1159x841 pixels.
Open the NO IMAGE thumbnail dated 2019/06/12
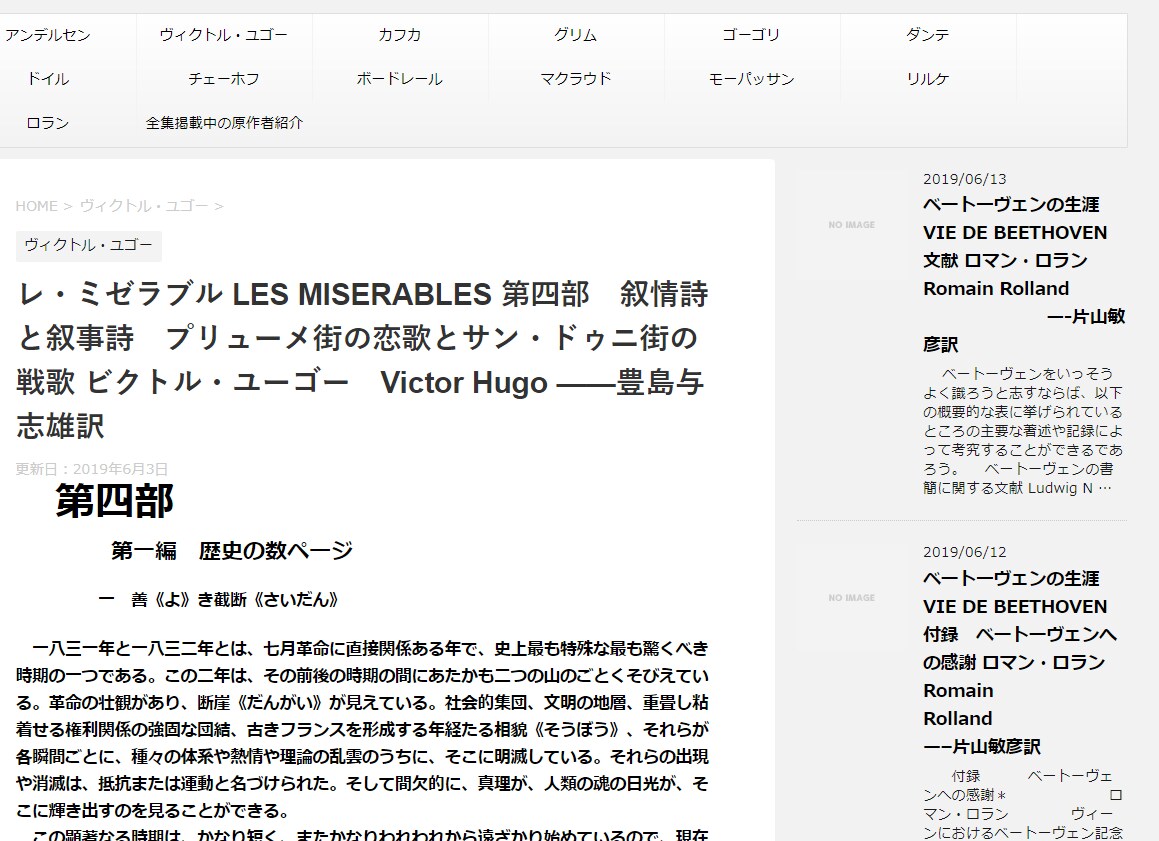852,598
